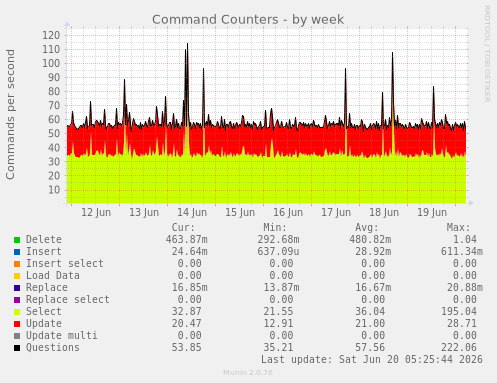Click Update average value 21.00
The width and height of the screenshot is (497, 383).
pos(370,323)
